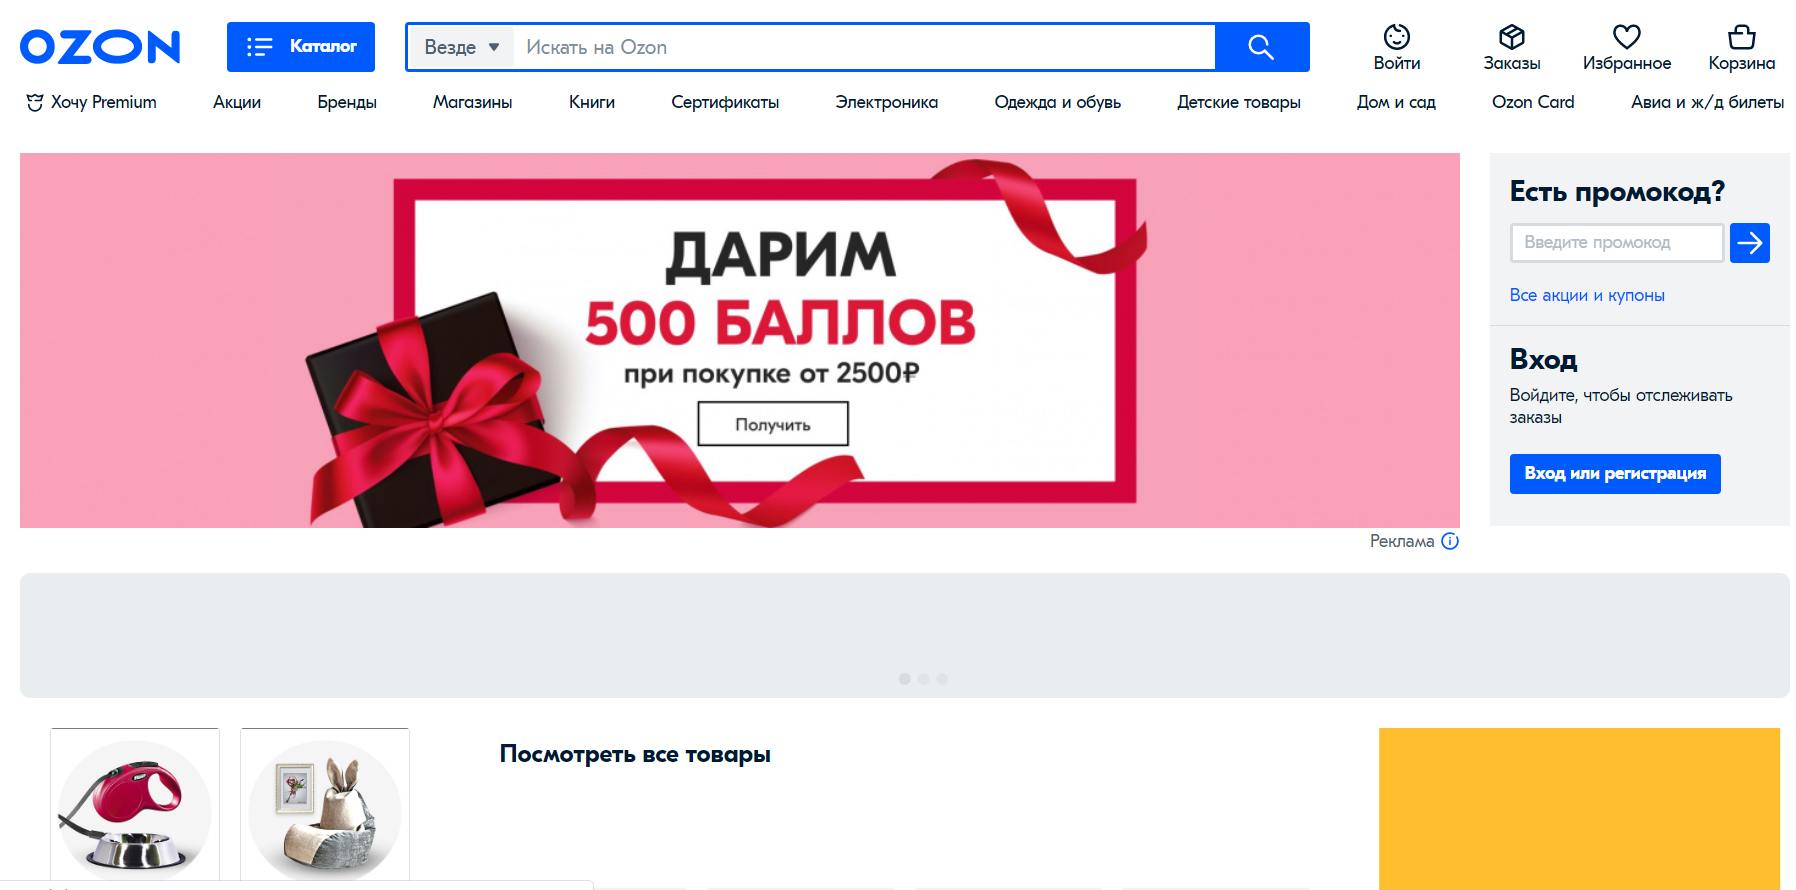Click the magnifier search button
This screenshot has height=890, width=1796.
pos(1262,47)
